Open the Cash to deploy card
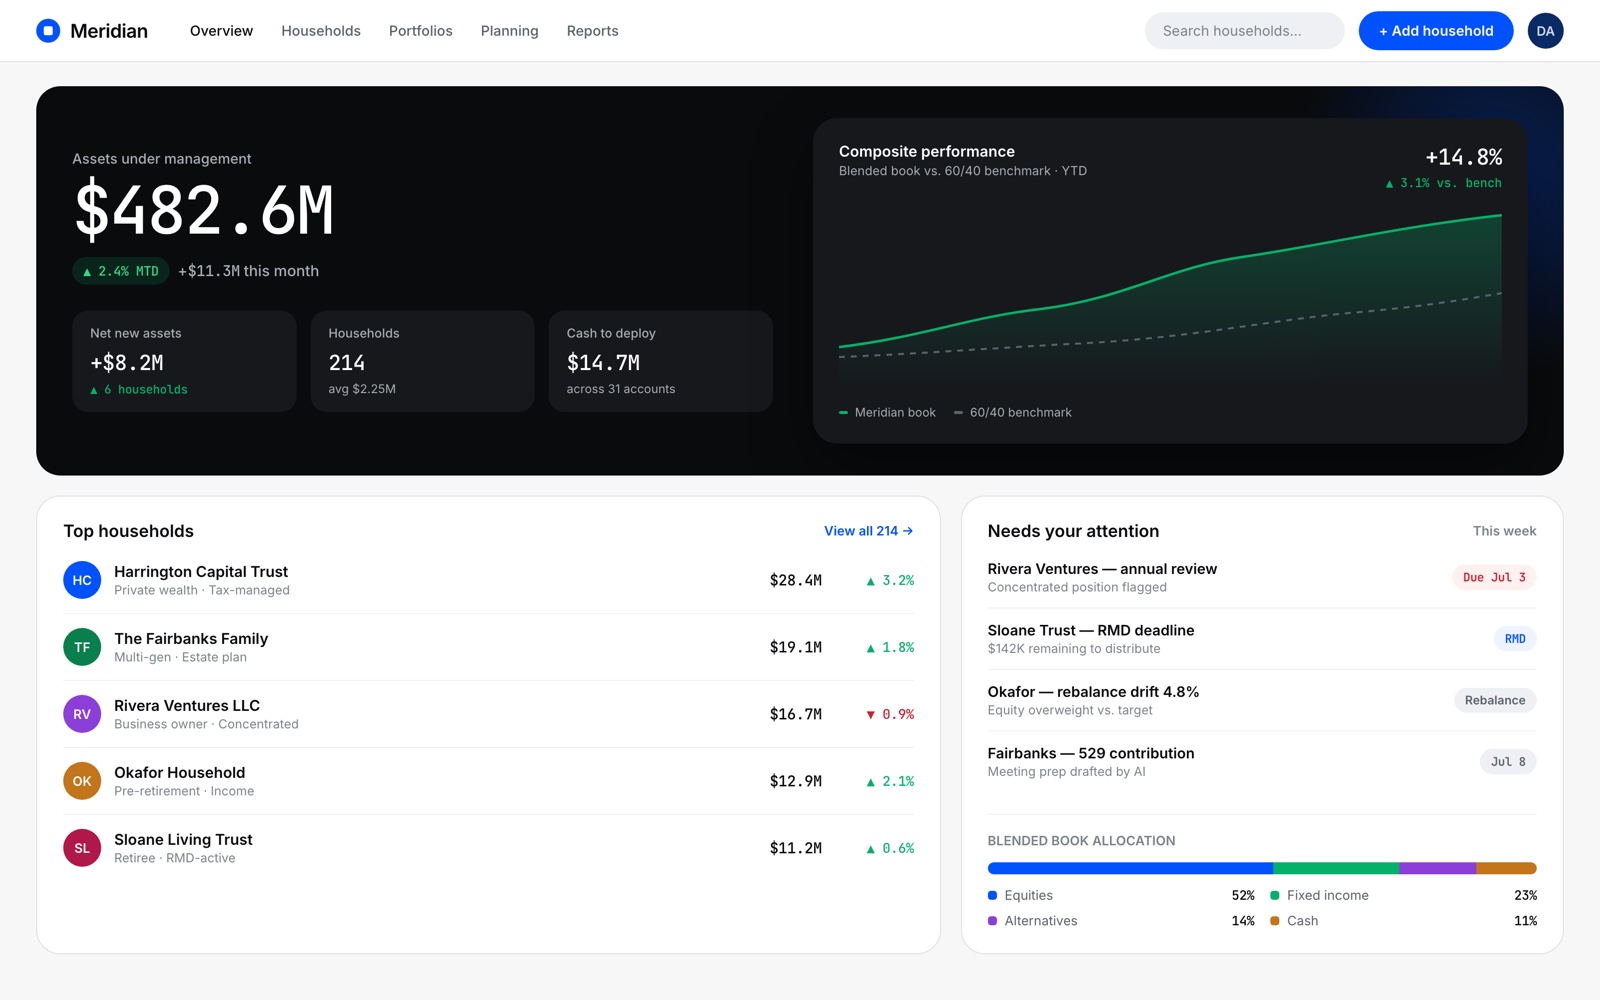Image resolution: width=1600 pixels, height=1000 pixels. (661, 361)
